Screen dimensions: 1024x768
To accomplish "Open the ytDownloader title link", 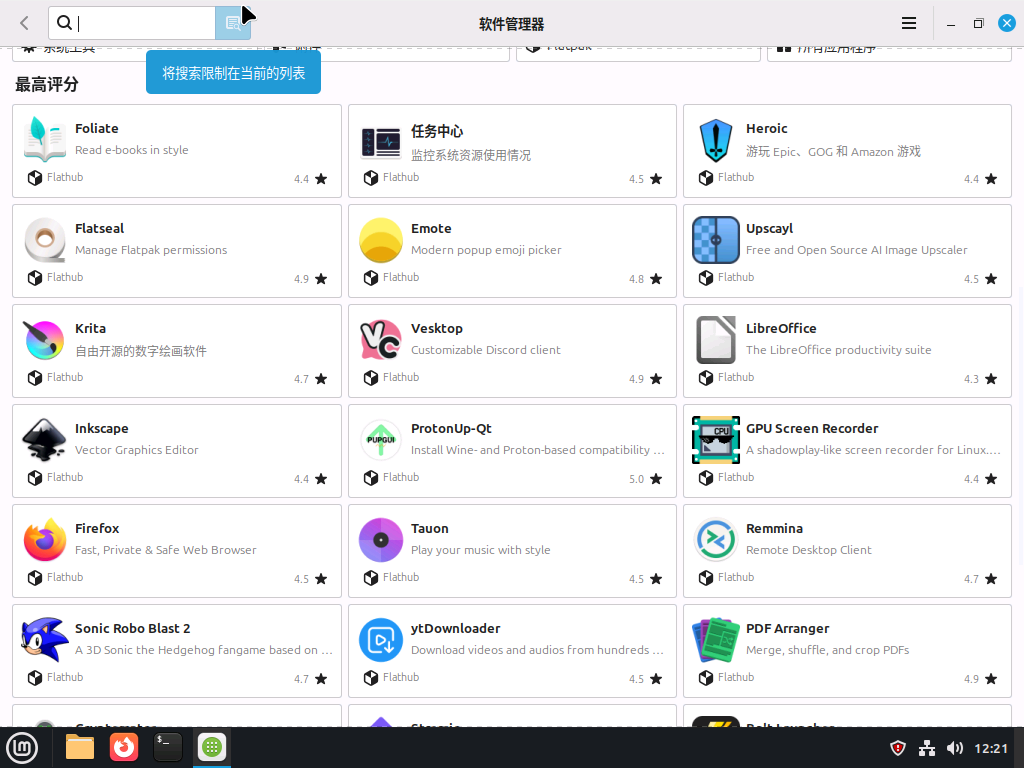I will pos(455,628).
